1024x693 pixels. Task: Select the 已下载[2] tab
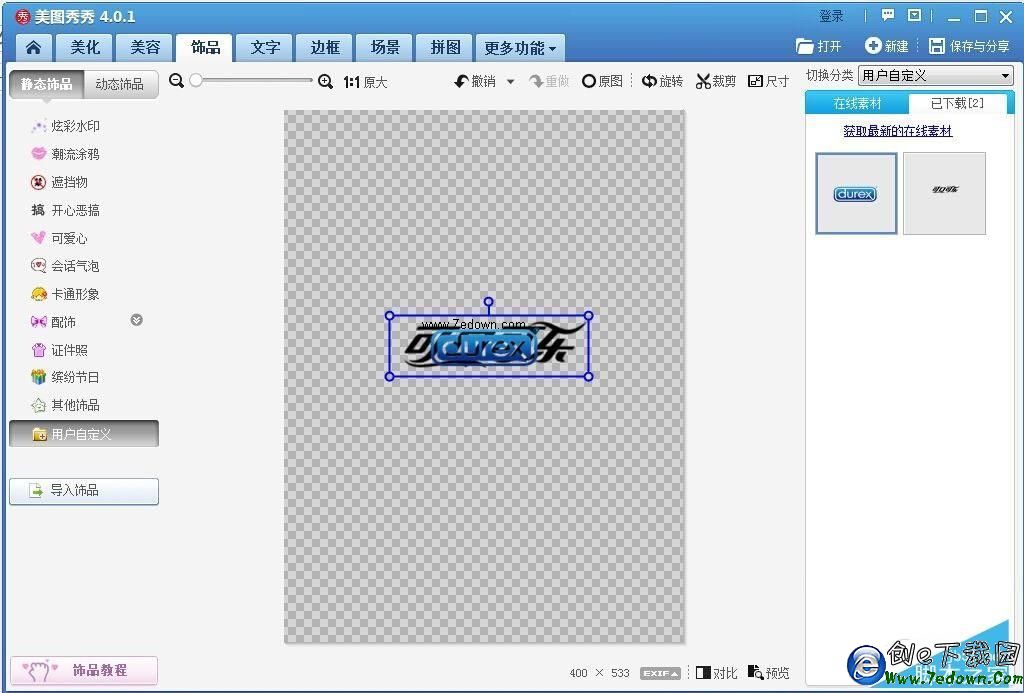[957, 103]
